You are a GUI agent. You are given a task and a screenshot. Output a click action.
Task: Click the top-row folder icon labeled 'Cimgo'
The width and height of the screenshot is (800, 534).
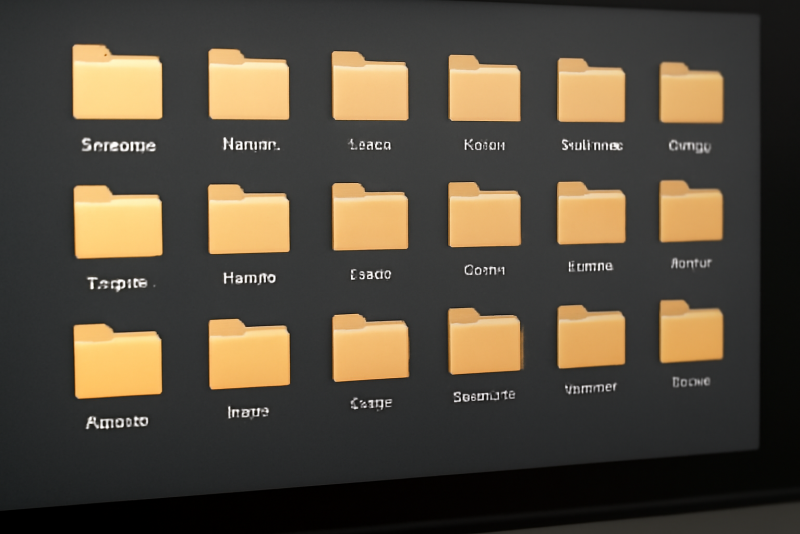[x=691, y=93]
